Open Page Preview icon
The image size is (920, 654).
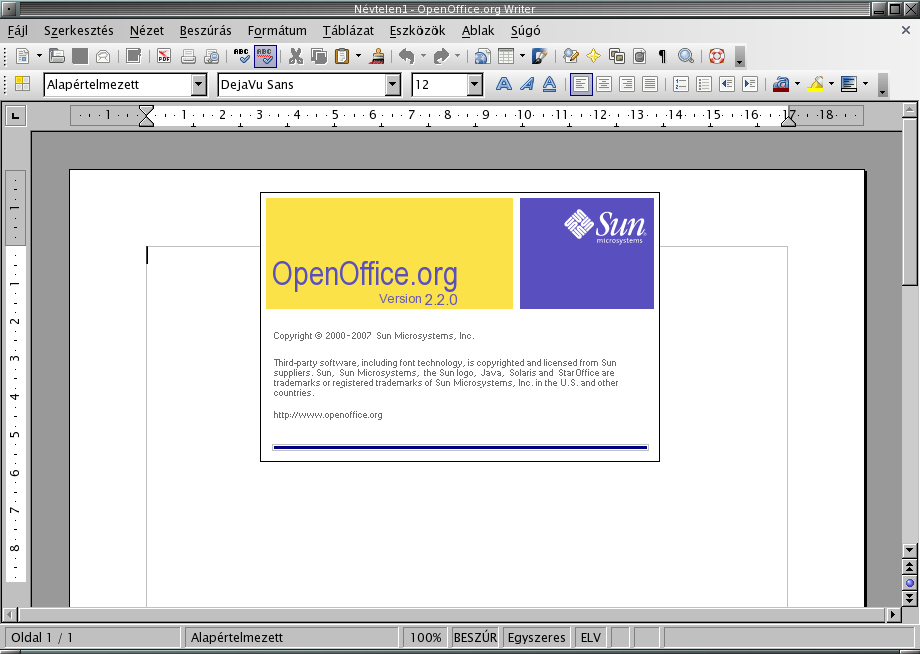[211, 56]
